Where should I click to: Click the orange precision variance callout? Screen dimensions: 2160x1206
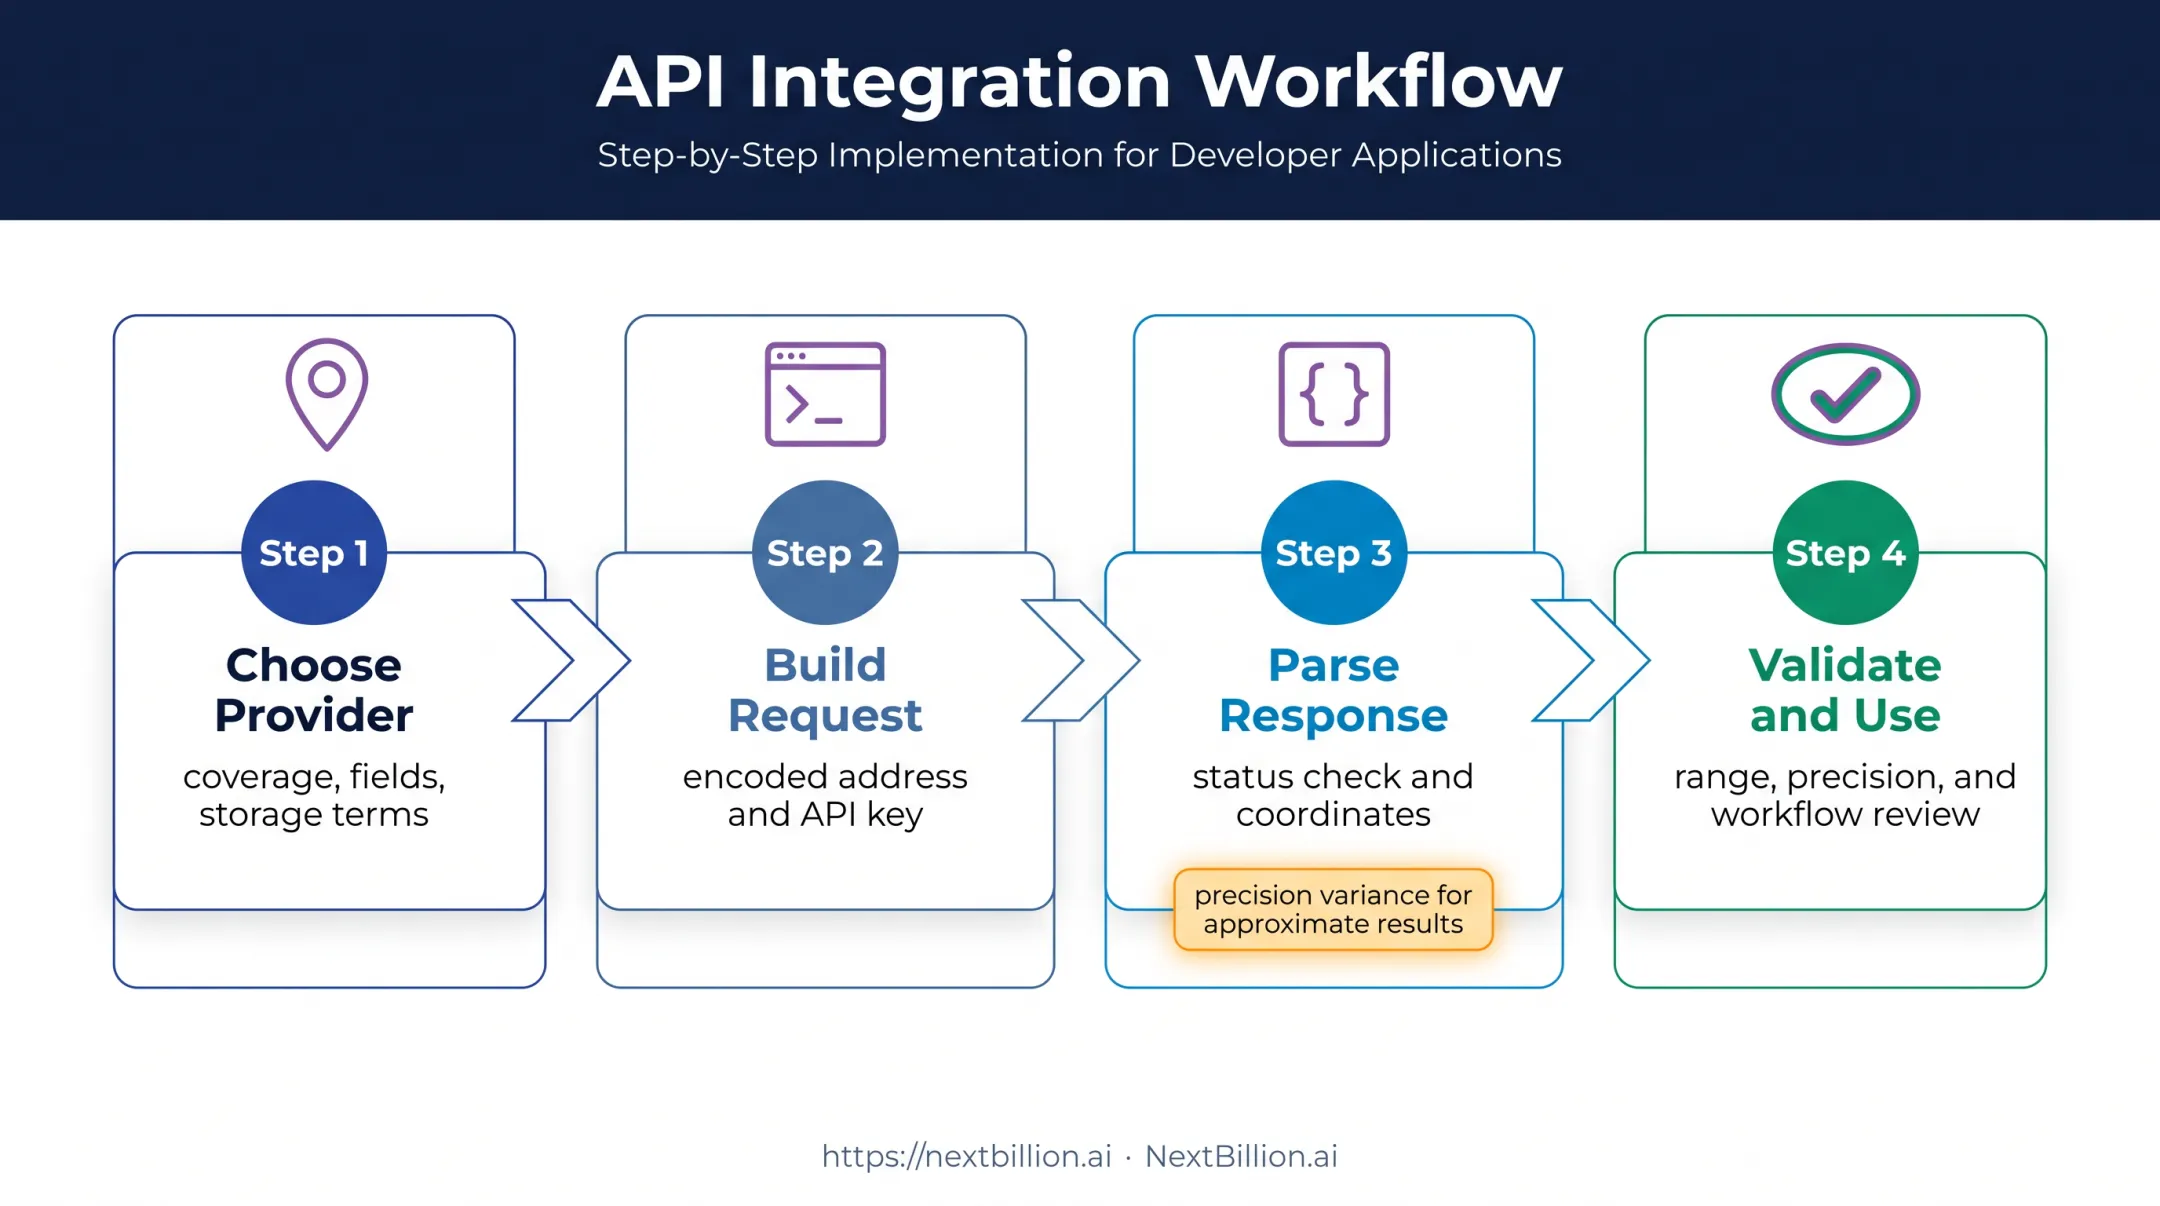pyautogui.click(x=1334, y=909)
